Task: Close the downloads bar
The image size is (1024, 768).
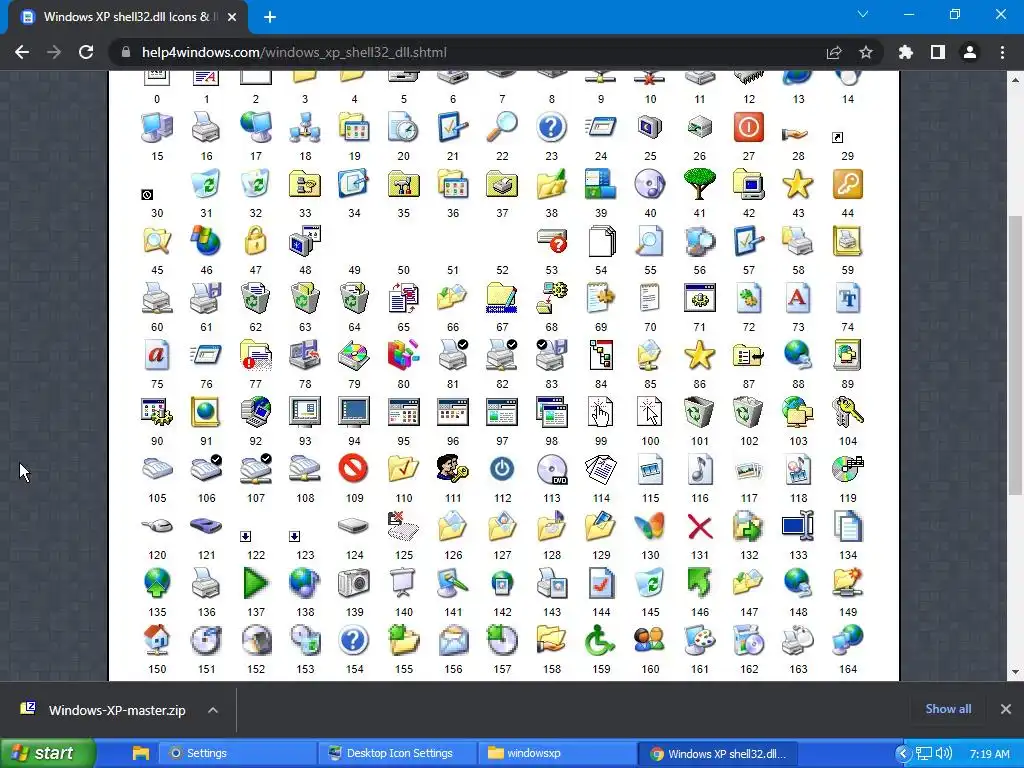Action: click(1006, 709)
